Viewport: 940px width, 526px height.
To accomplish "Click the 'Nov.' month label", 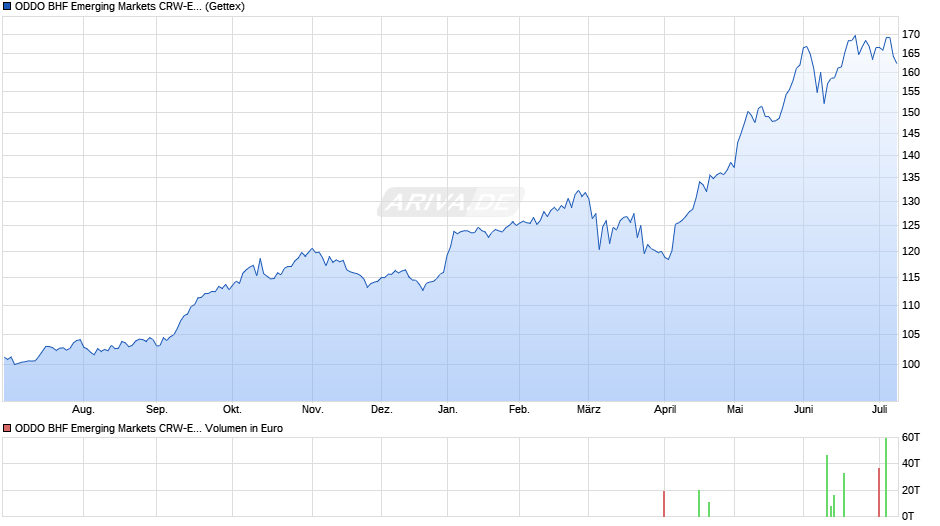I will (x=312, y=410).
